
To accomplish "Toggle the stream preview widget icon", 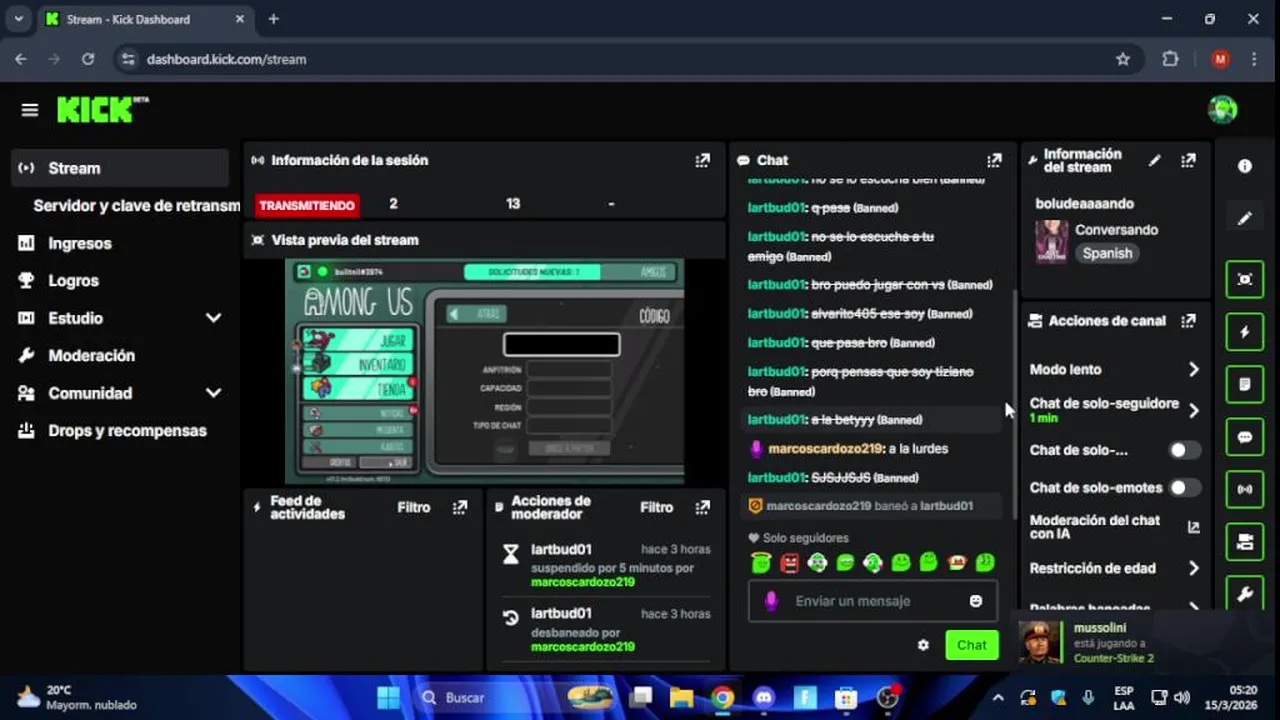I will coord(1245,279).
